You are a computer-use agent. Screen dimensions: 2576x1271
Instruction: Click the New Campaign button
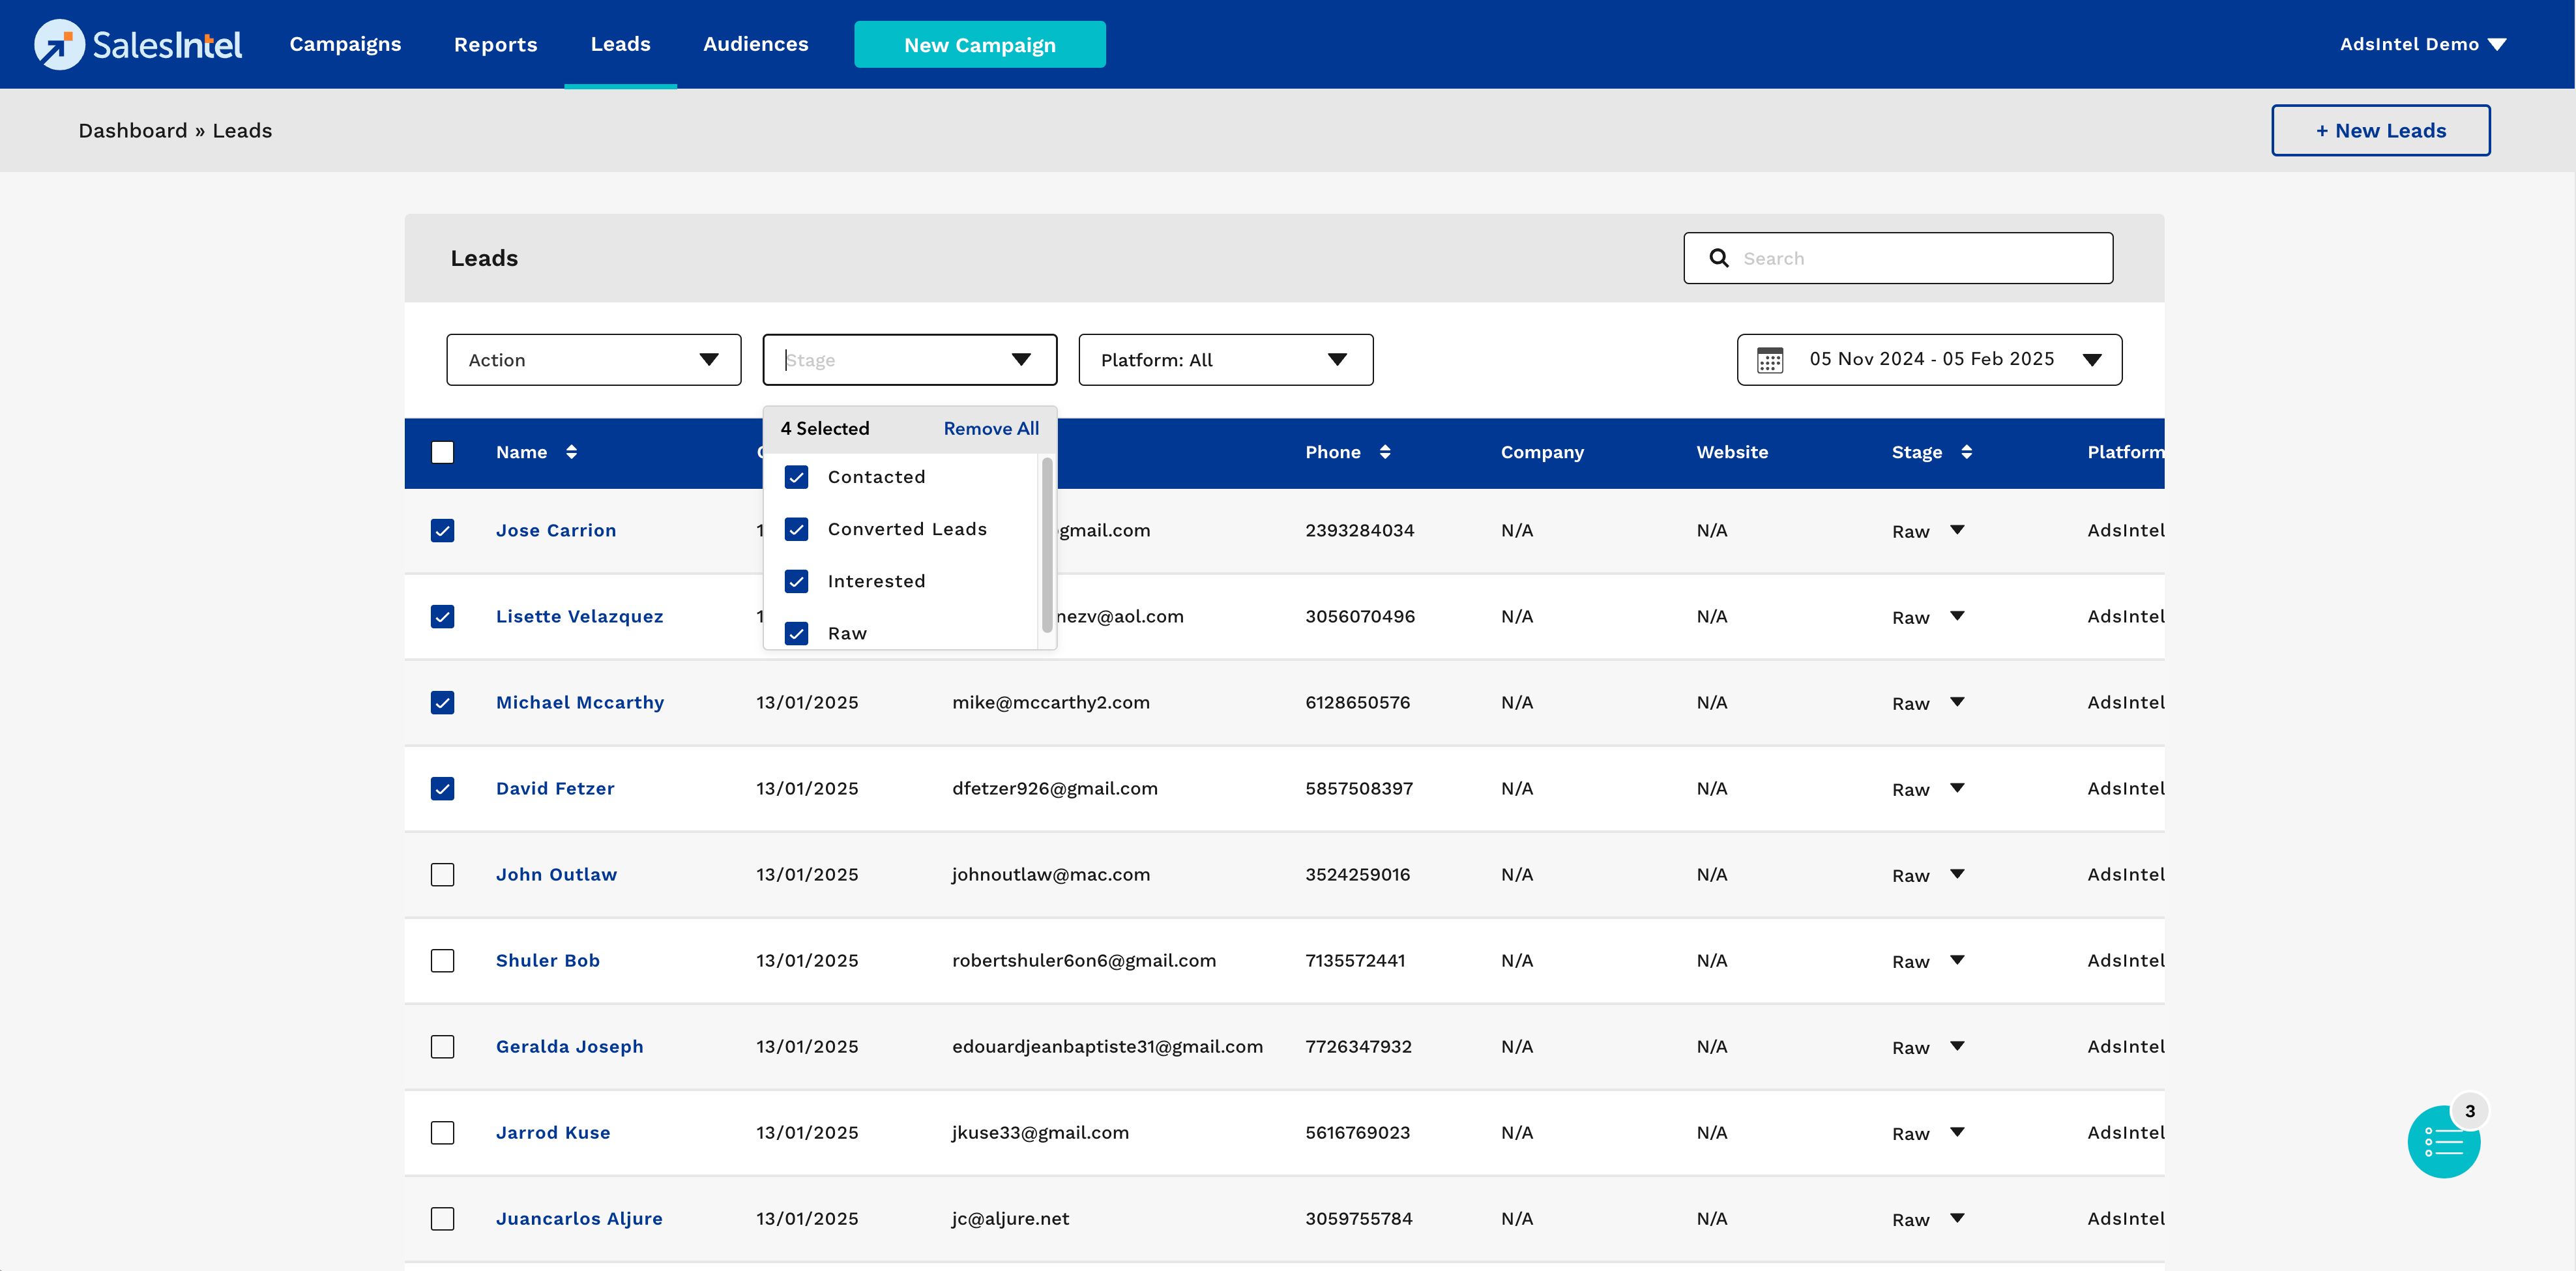tap(979, 45)
